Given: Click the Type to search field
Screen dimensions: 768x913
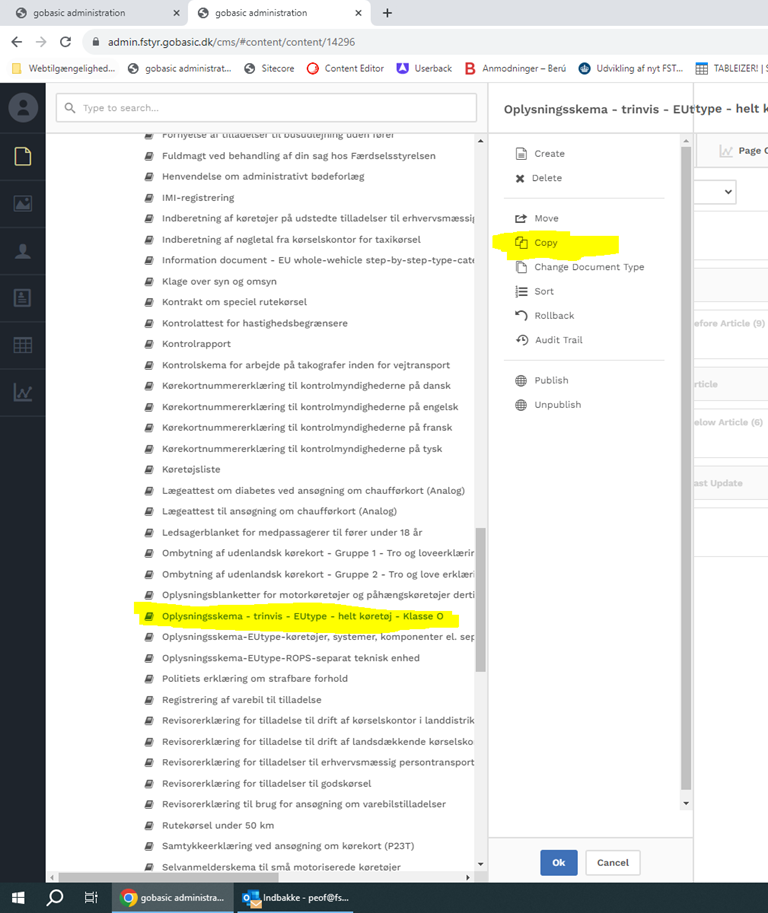Looking at the screenshot, I should click(266, 108).
